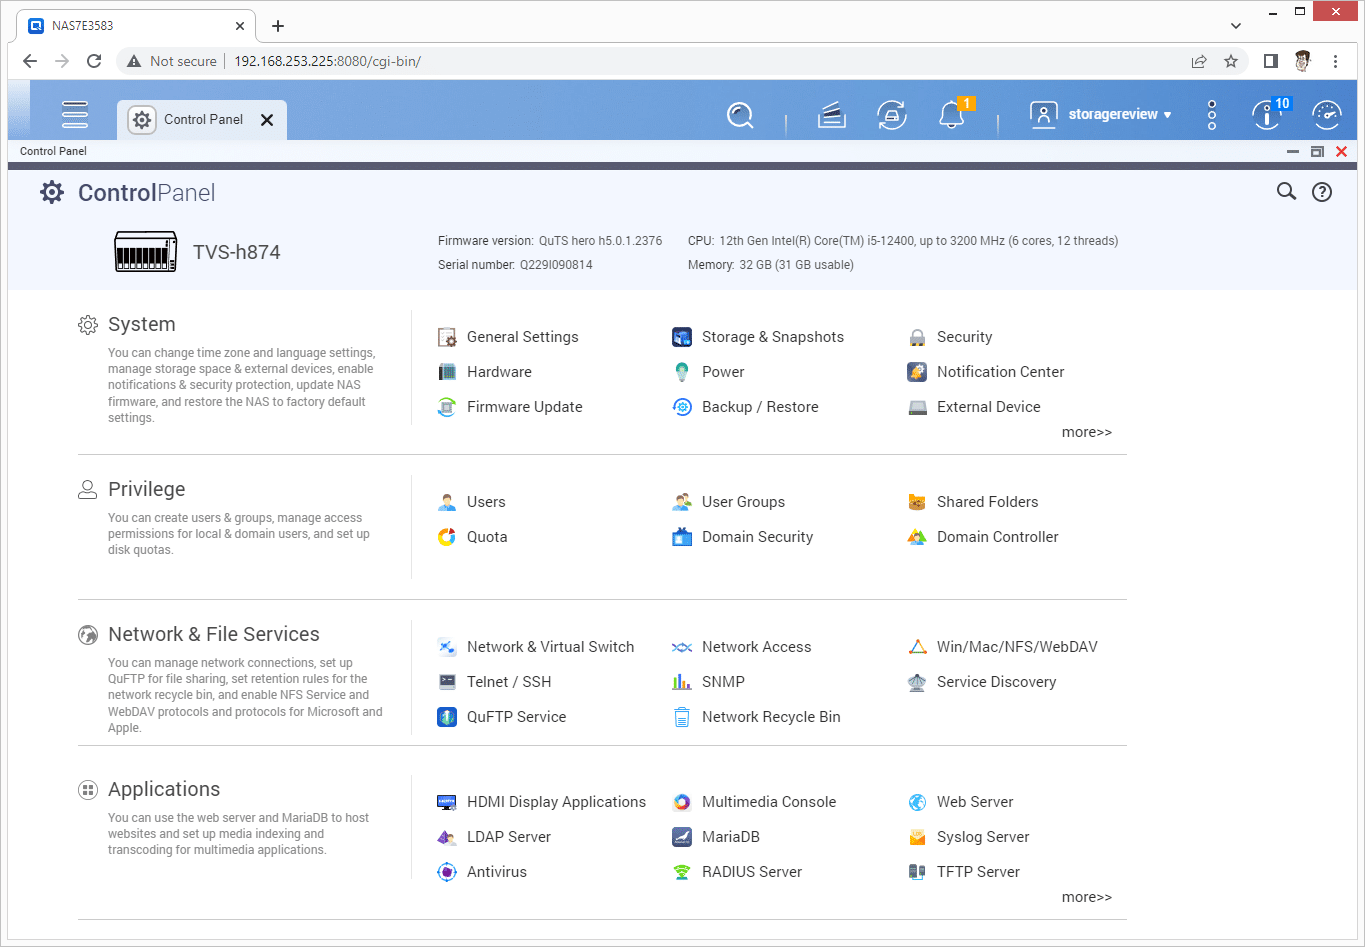Image resolution: width=1365 pixels, height=947 pixels.
Task: Click the MariaDB icon
Action: (682, 837)
